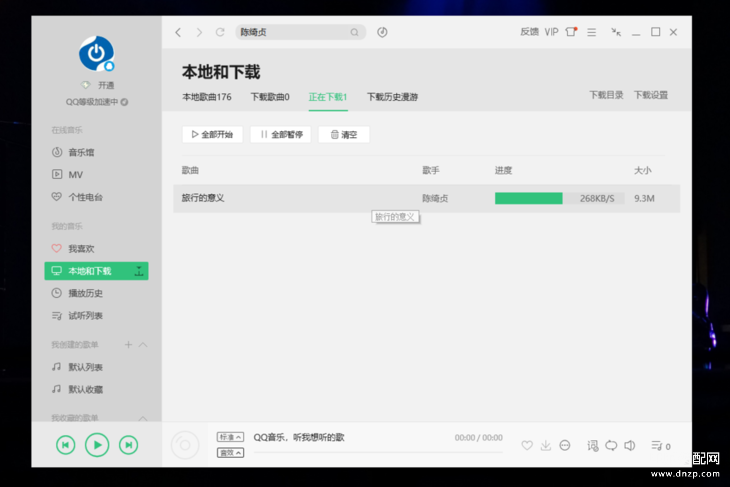This screenshot has height=487, width=730.
Task: Click the search magnifier icon
Action: tap(354, 32)
